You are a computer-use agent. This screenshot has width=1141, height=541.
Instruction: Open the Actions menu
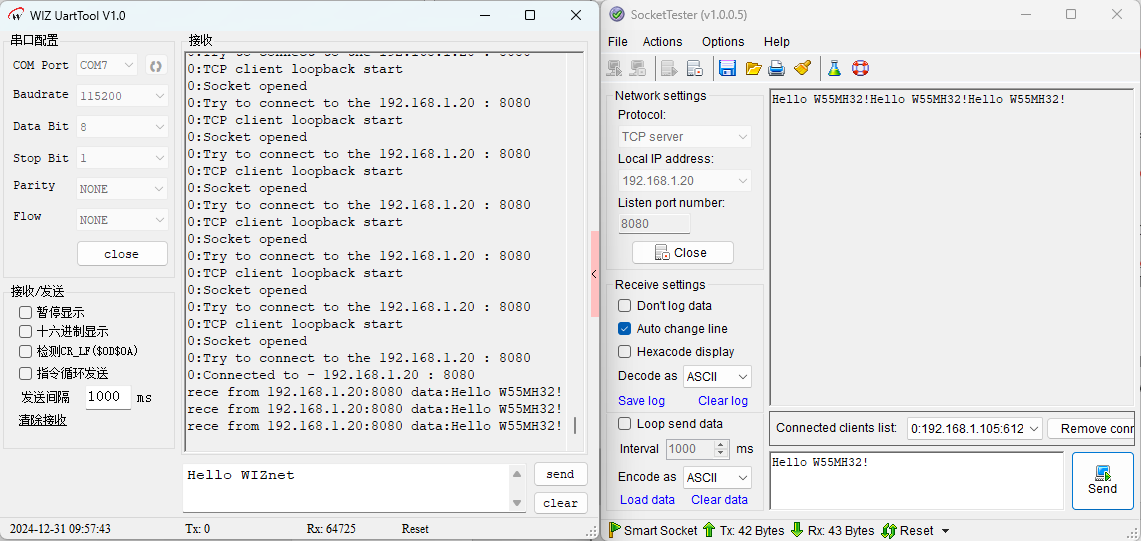(662, 42)
